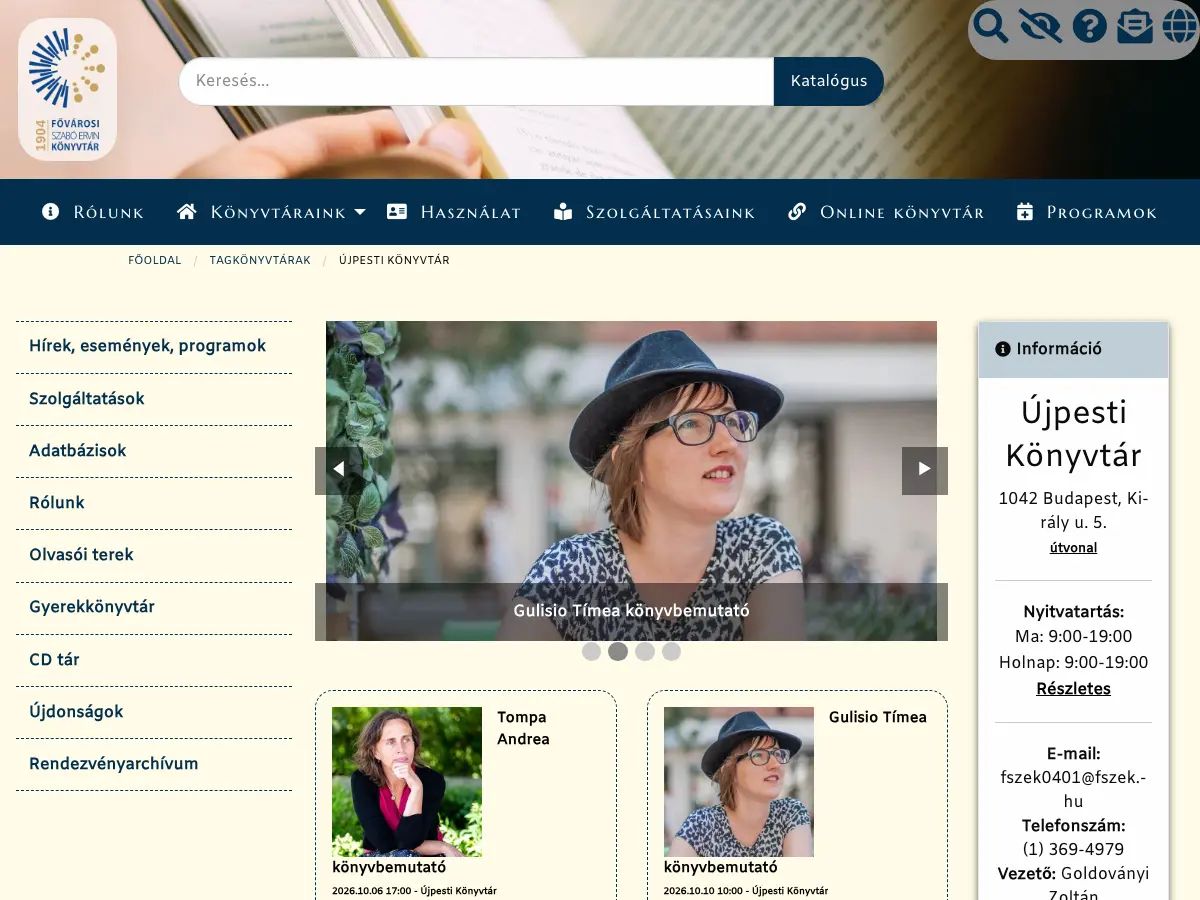Open the Könyvtáraink menu
Screen dimensions: 1200x900
(x=261, y=212)
